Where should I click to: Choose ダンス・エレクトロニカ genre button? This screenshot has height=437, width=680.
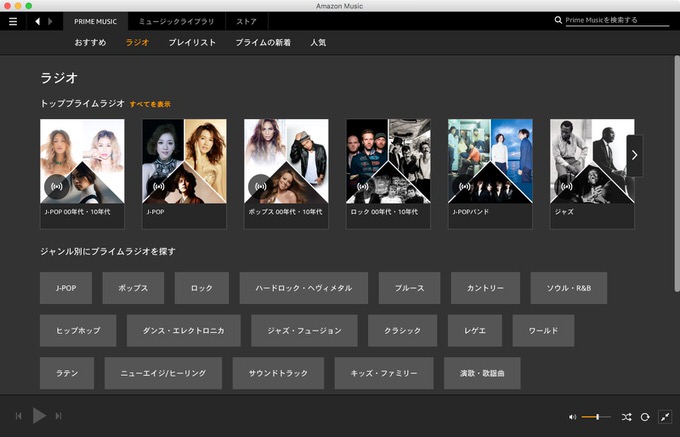coord(183,330)
